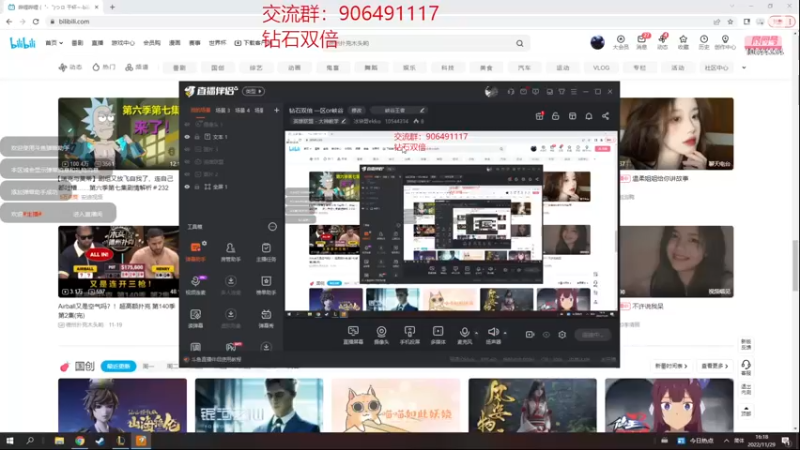Open the notification bell in streaming app
Screen dimensions: 800x450
point(589,116)
